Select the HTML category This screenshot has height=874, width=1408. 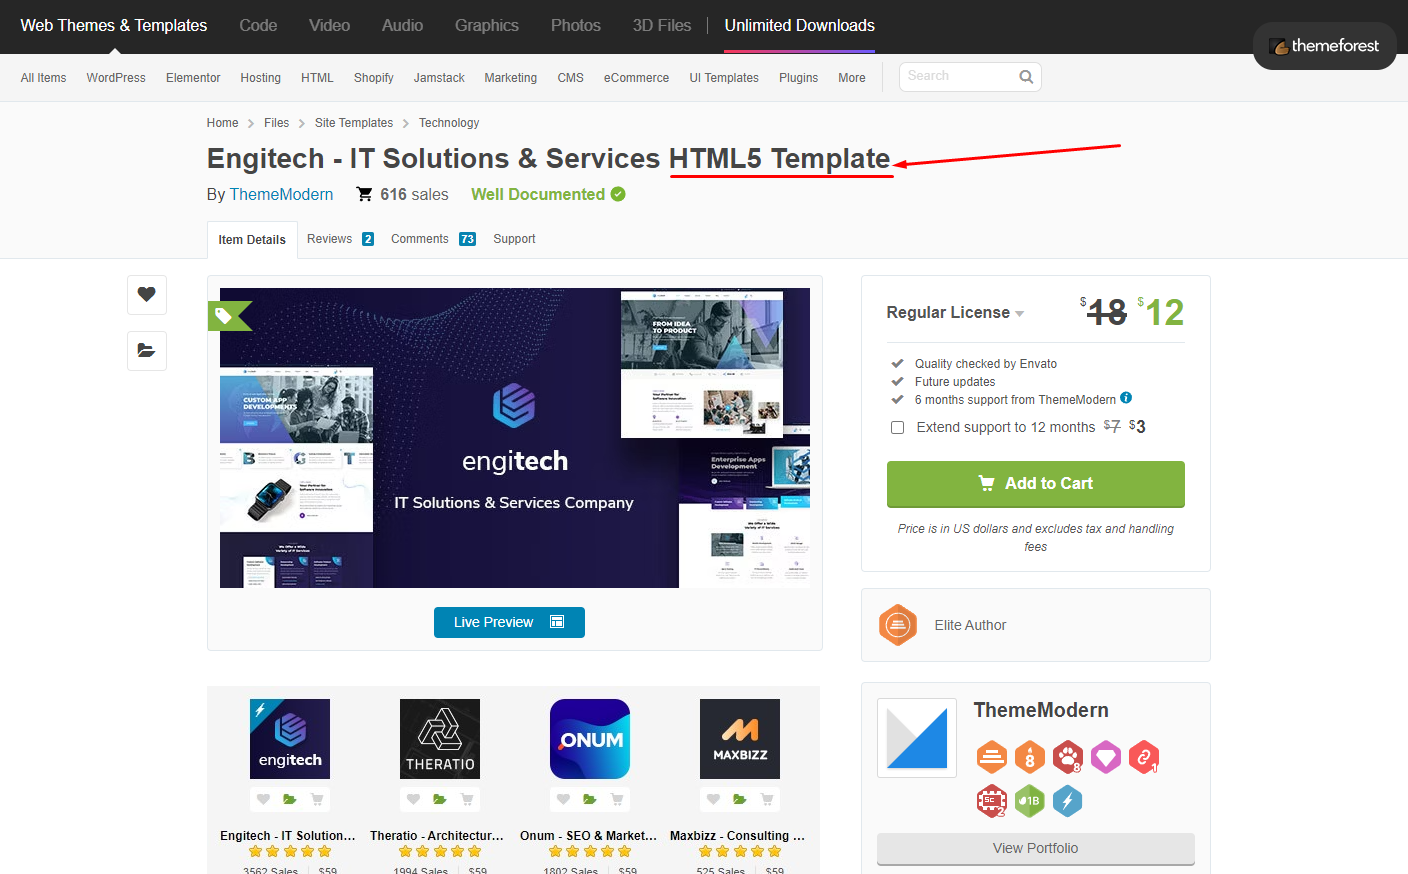[x=317, y=78]
